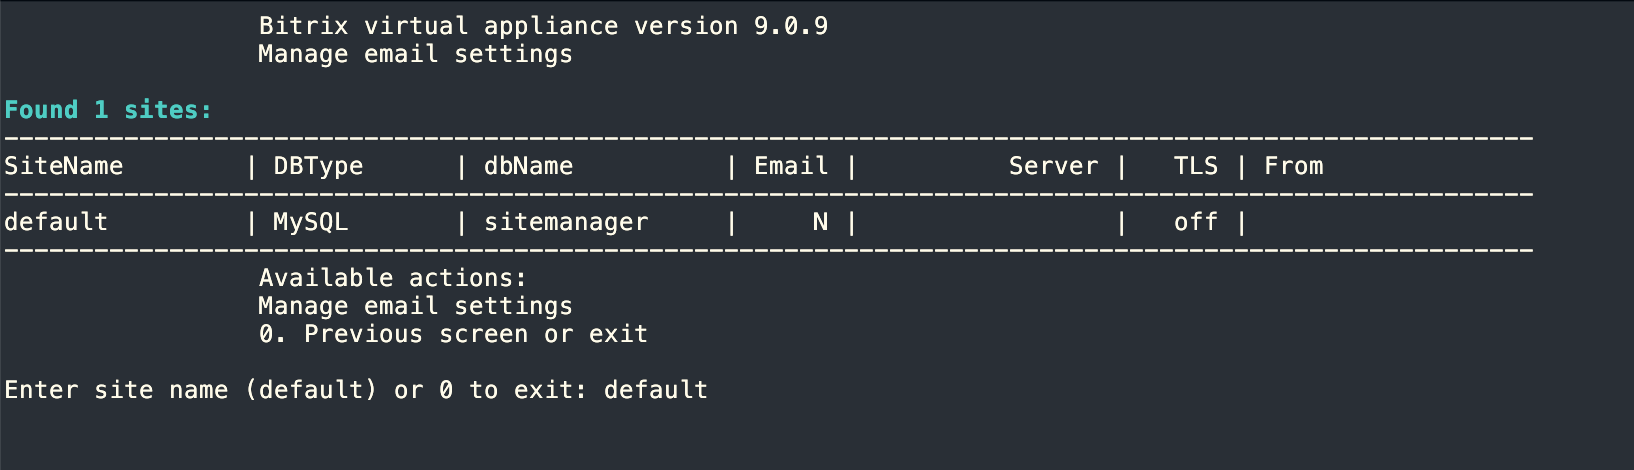Click Manage email settings under Available actions
1634x470 pixels.
[x=415, y=306]
